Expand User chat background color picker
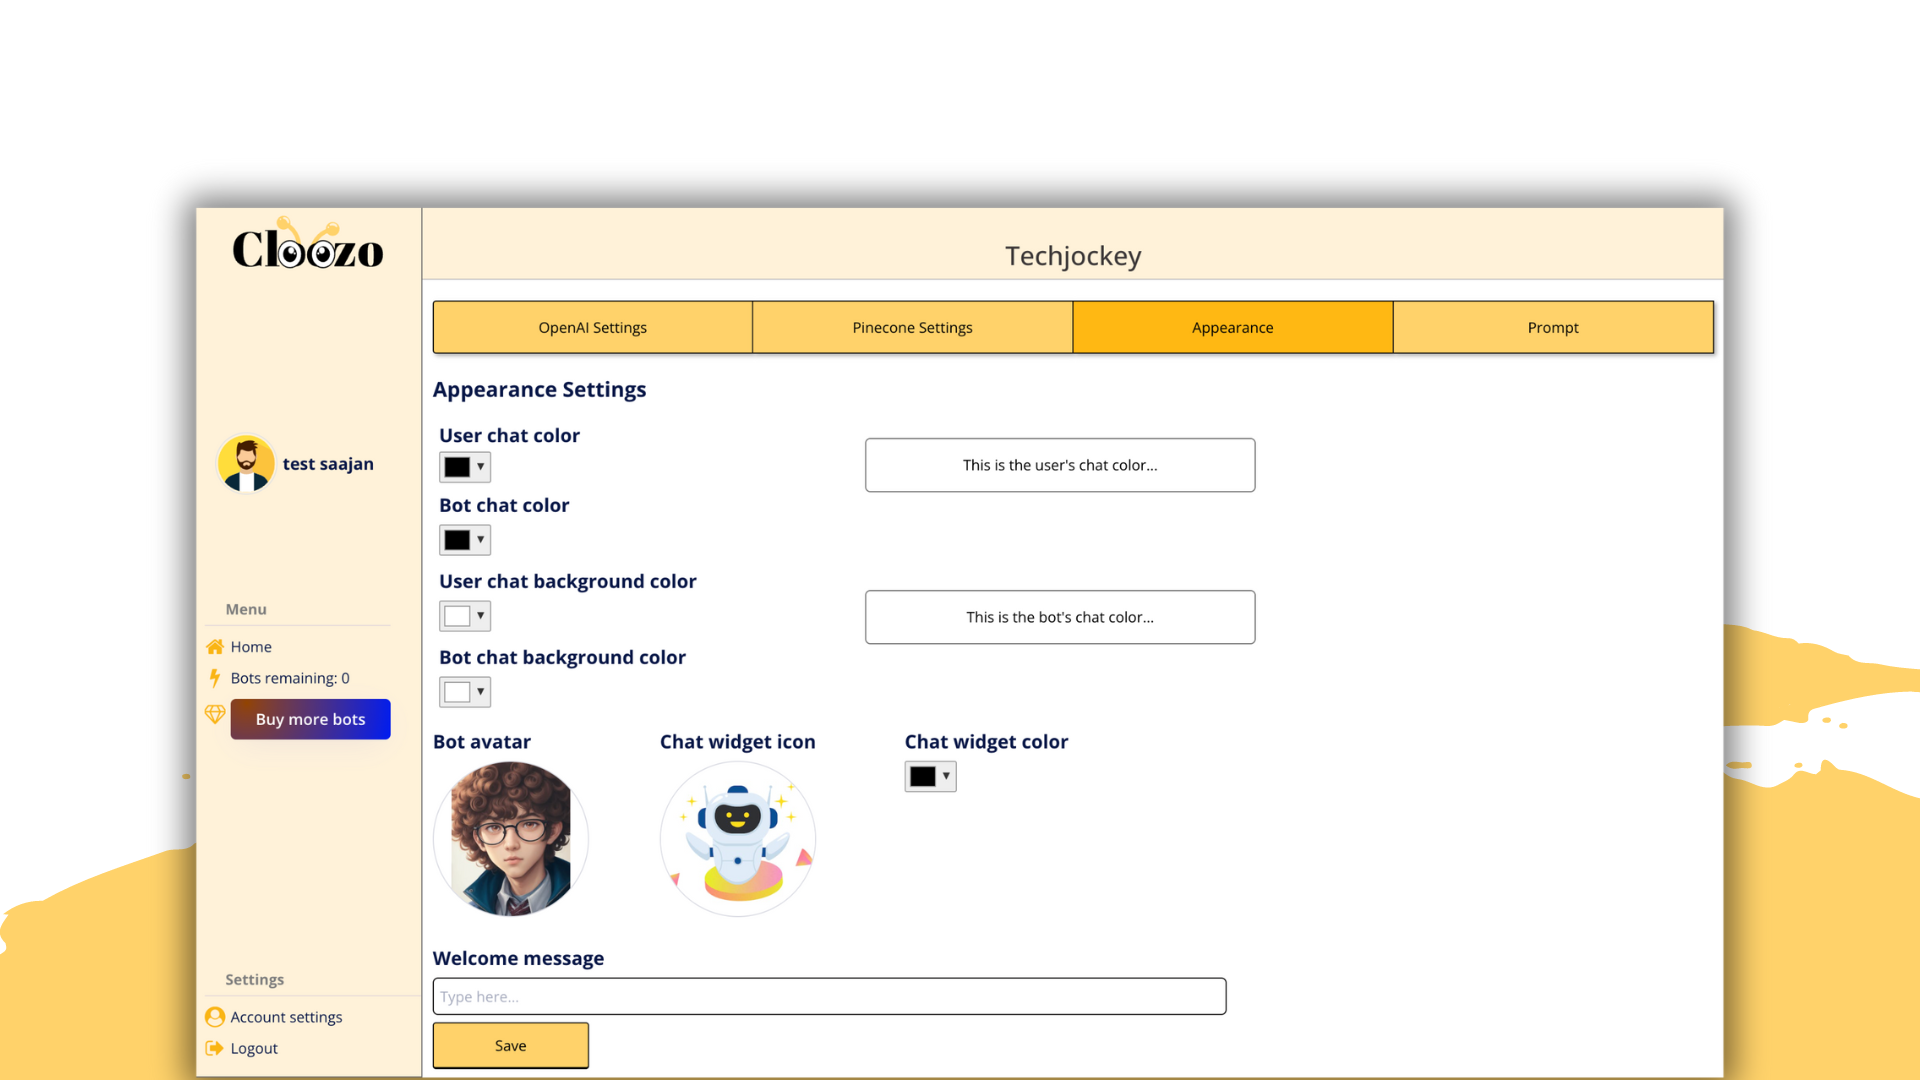 tap(465, 616)
